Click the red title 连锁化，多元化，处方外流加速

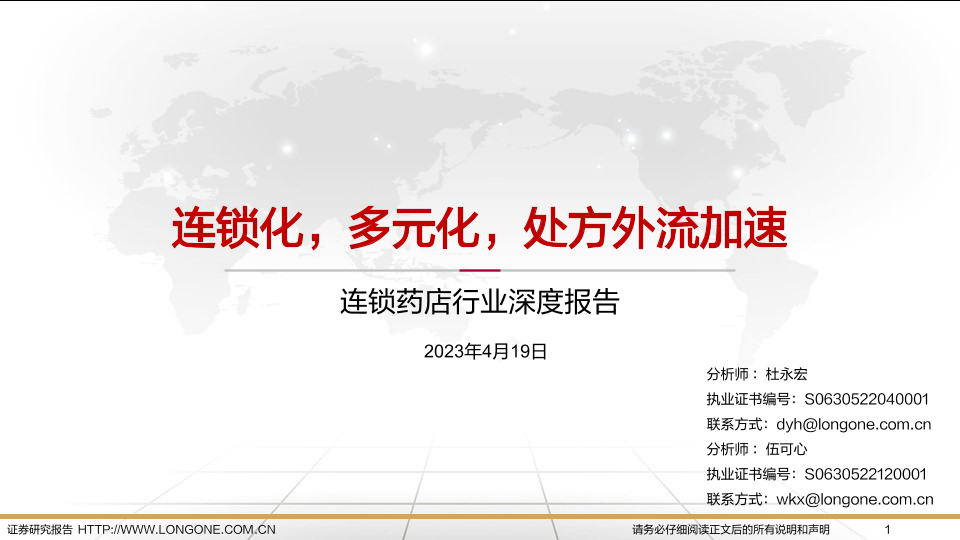tap(479, 229)
